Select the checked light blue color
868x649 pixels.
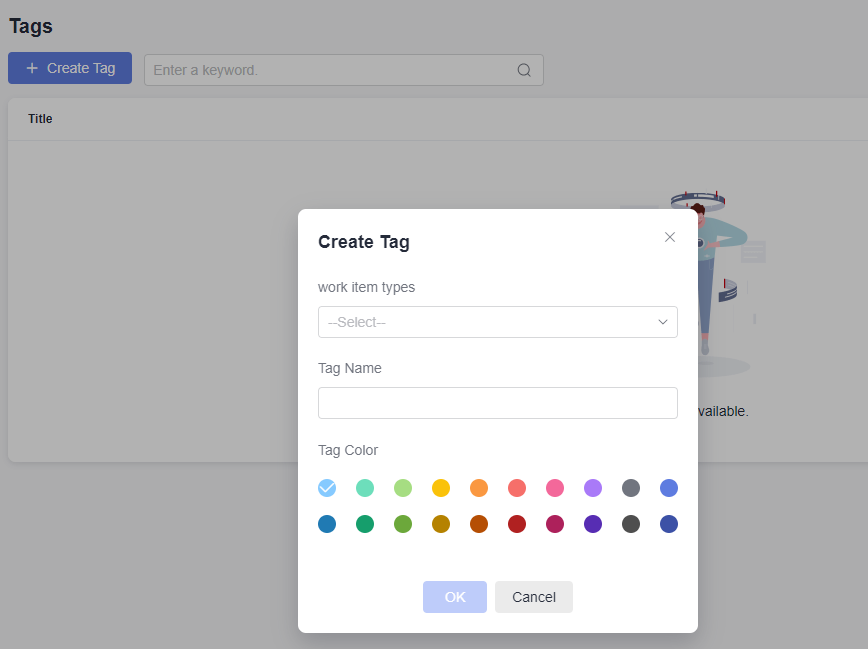click(x=327, y=488)
